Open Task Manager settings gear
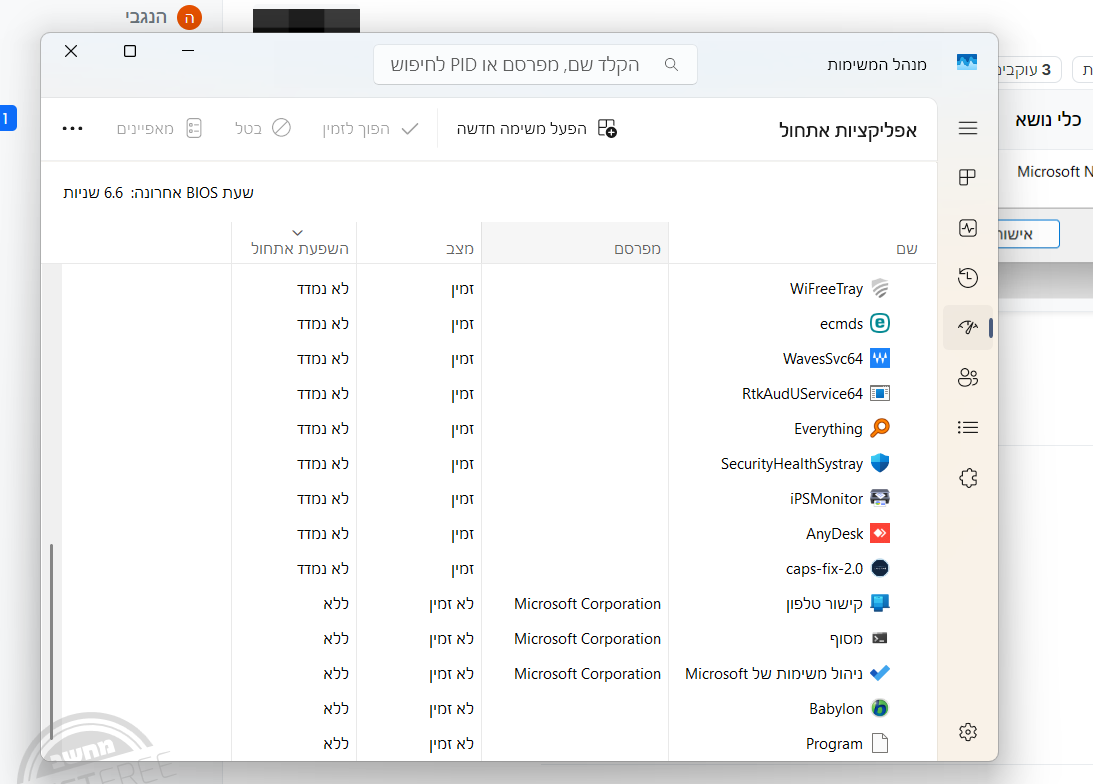The width and height of the screenshot is (1093, 784). 967,732
